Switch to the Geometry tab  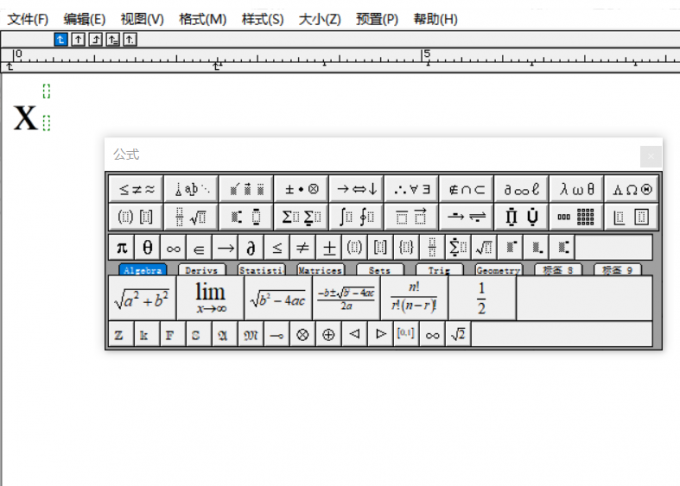(x=498, y=270)
